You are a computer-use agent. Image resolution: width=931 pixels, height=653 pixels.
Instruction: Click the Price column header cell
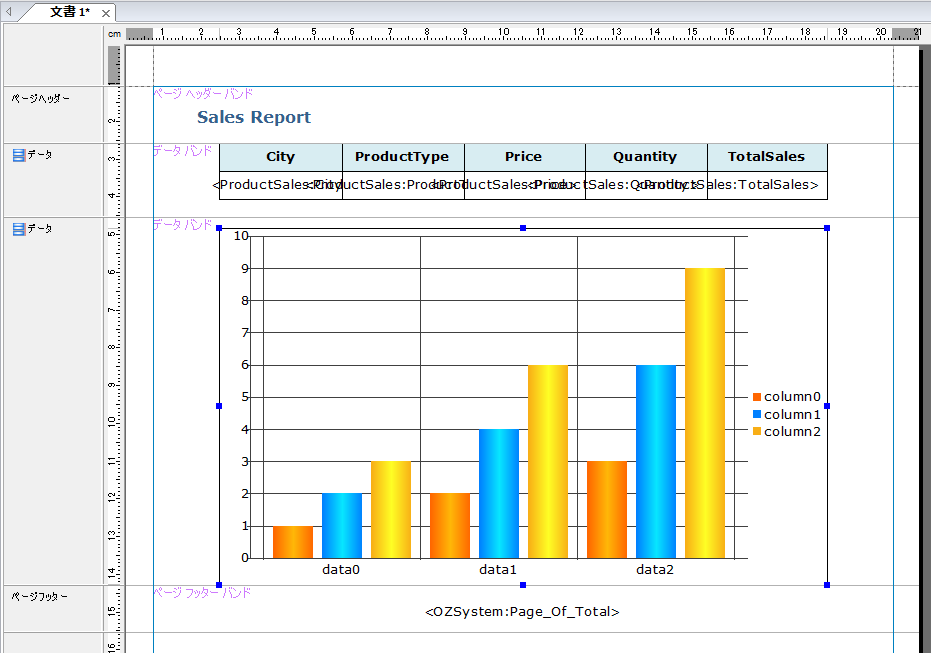523,157
